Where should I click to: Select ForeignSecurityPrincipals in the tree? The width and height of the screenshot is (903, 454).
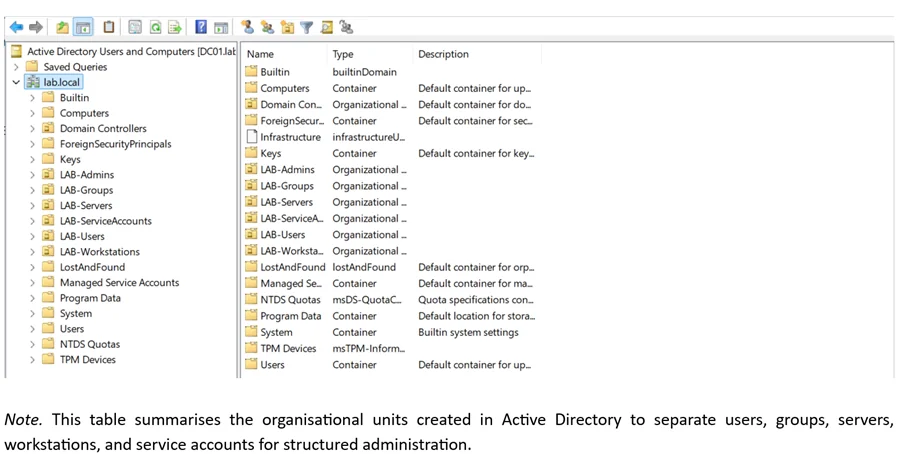coord(115,144)
